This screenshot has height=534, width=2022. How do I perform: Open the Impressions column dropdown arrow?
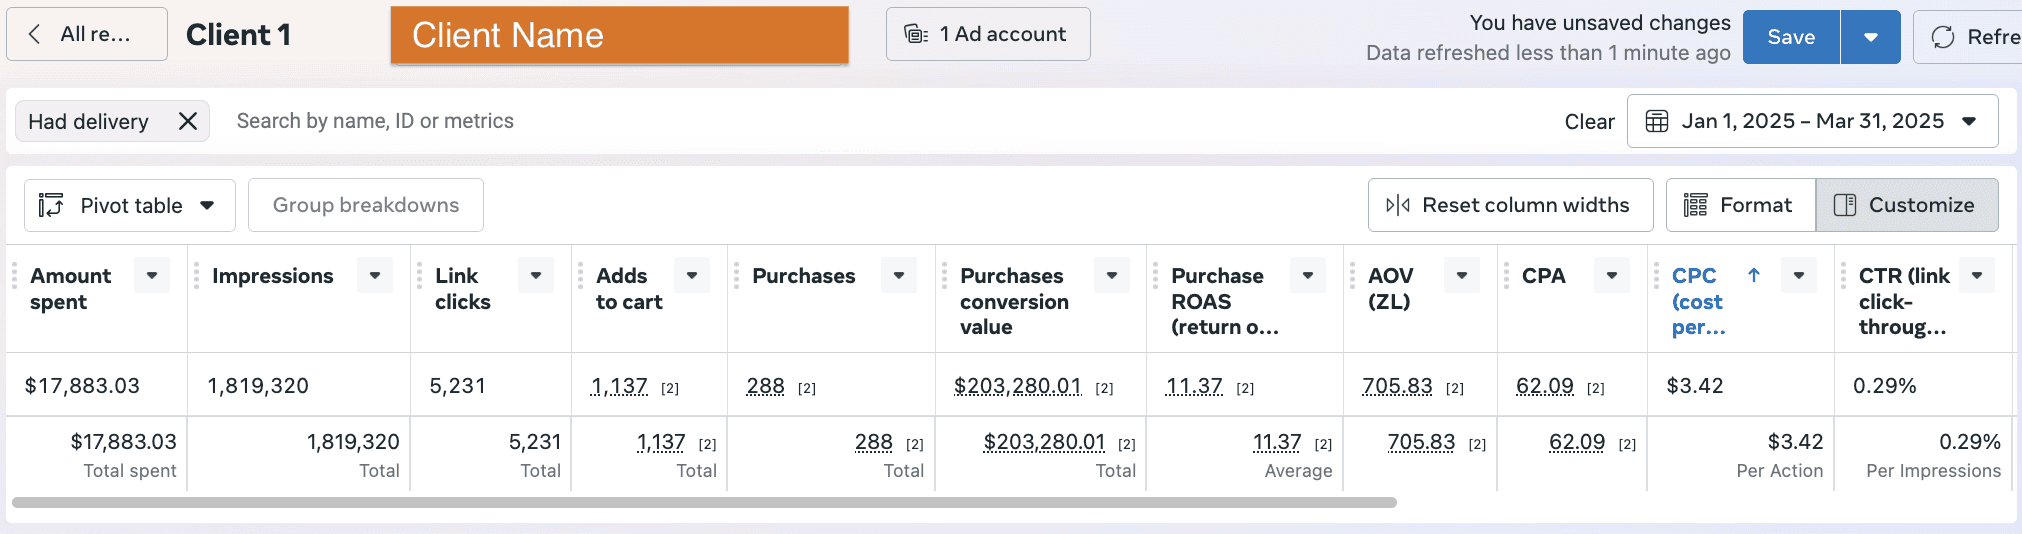point(375,275)
